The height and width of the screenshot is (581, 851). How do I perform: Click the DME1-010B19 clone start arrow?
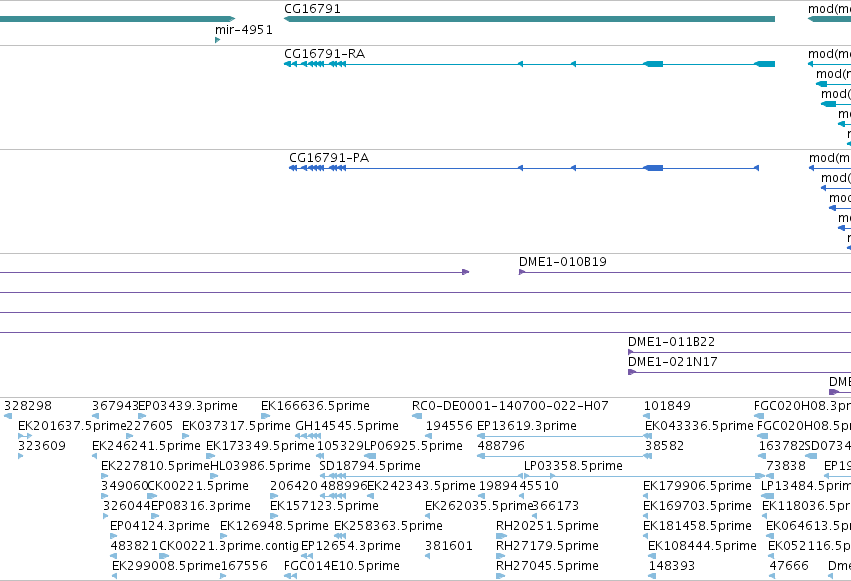pos(522,272)
